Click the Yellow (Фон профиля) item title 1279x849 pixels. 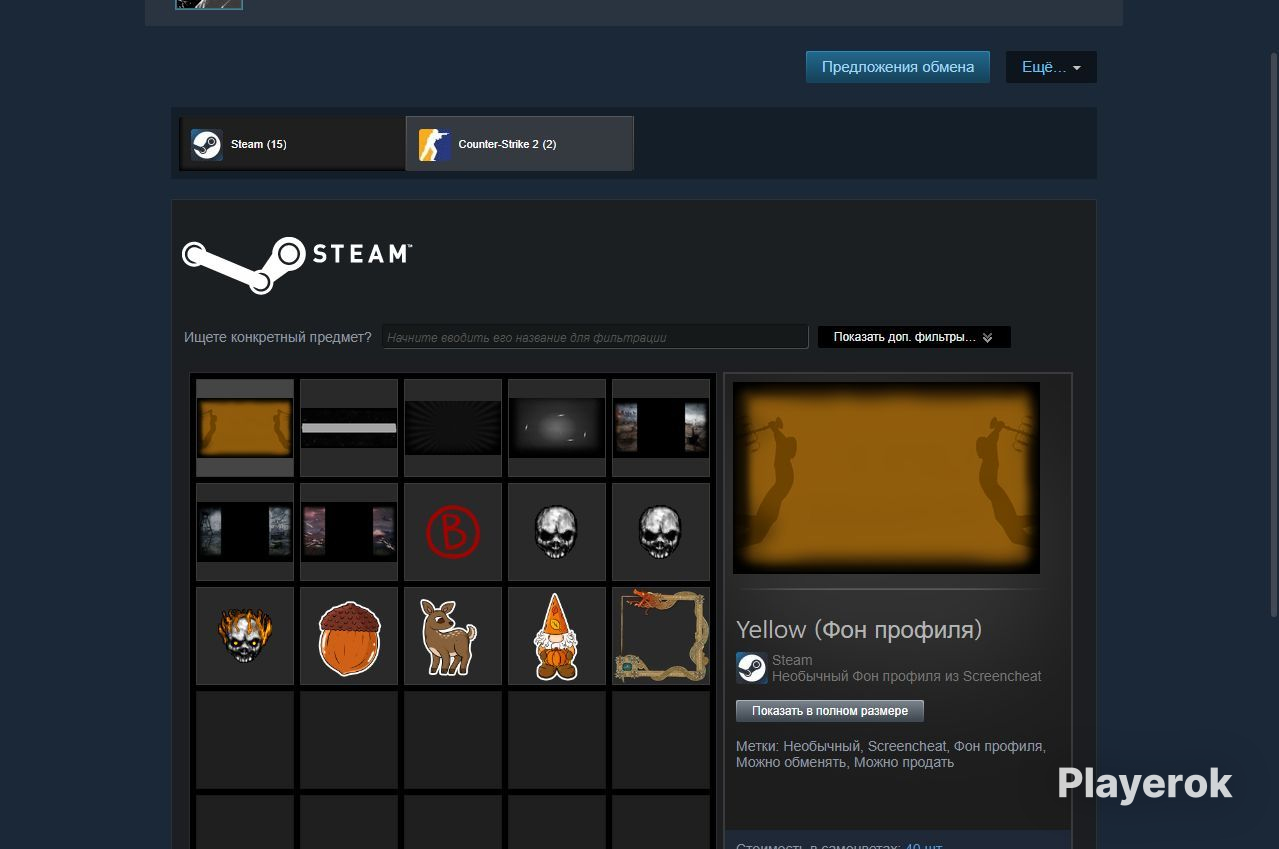[859, 630]
